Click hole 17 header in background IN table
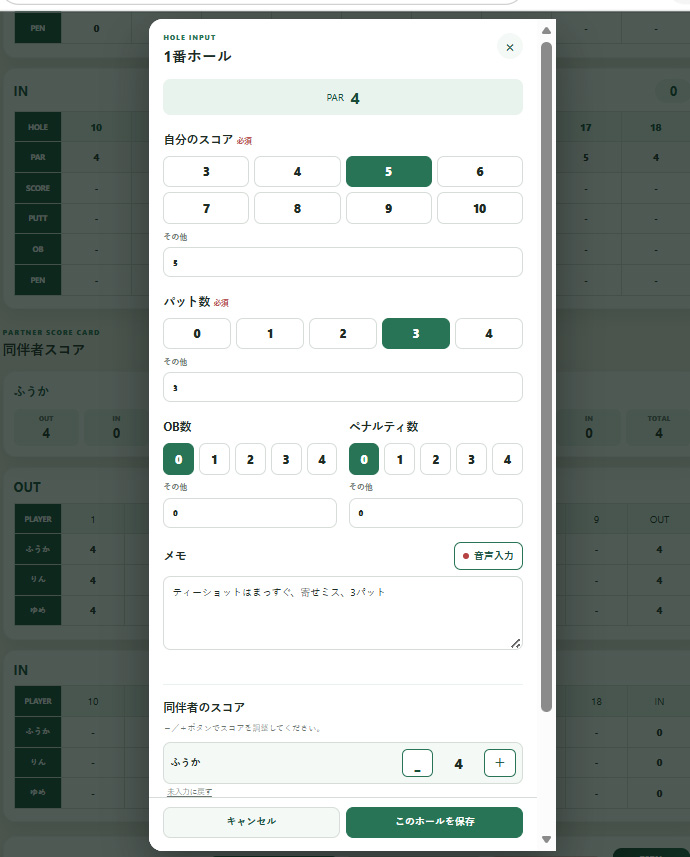690x857 pixels. point(586,127)
